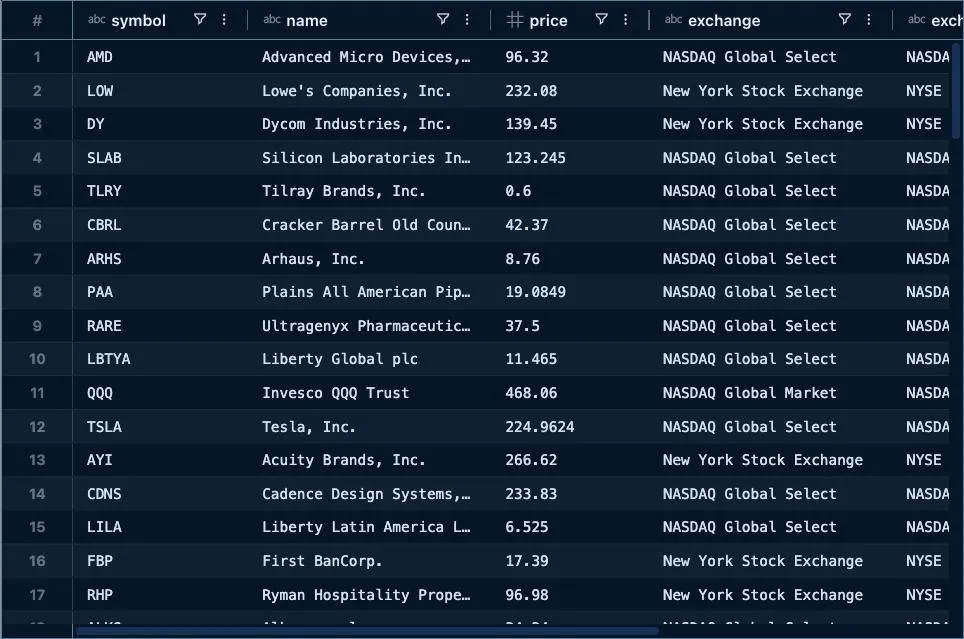The image size is (964, 639).
Task: Select the PAA symbol cell
Action: [x=160, y=292]
